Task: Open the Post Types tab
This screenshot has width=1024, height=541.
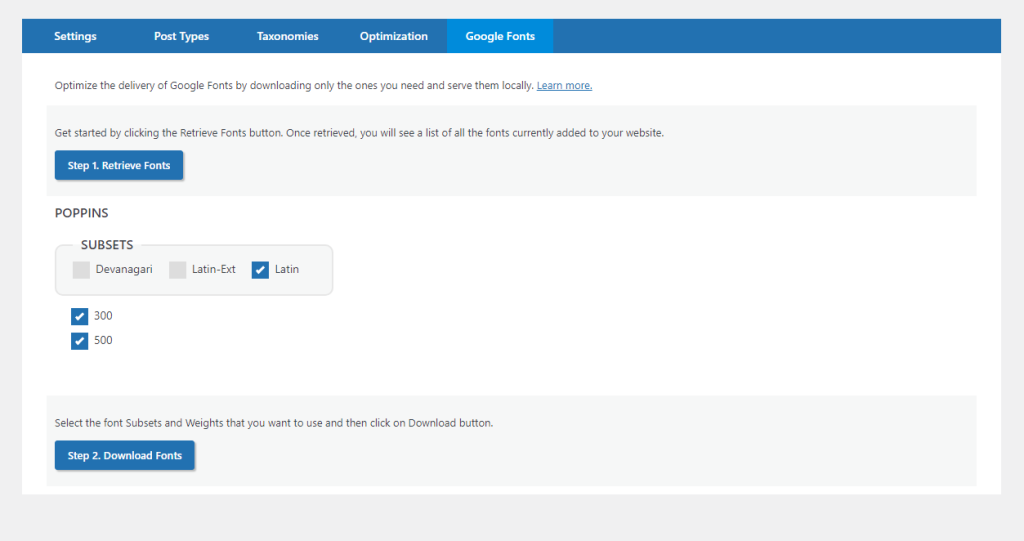Action: 181,36
